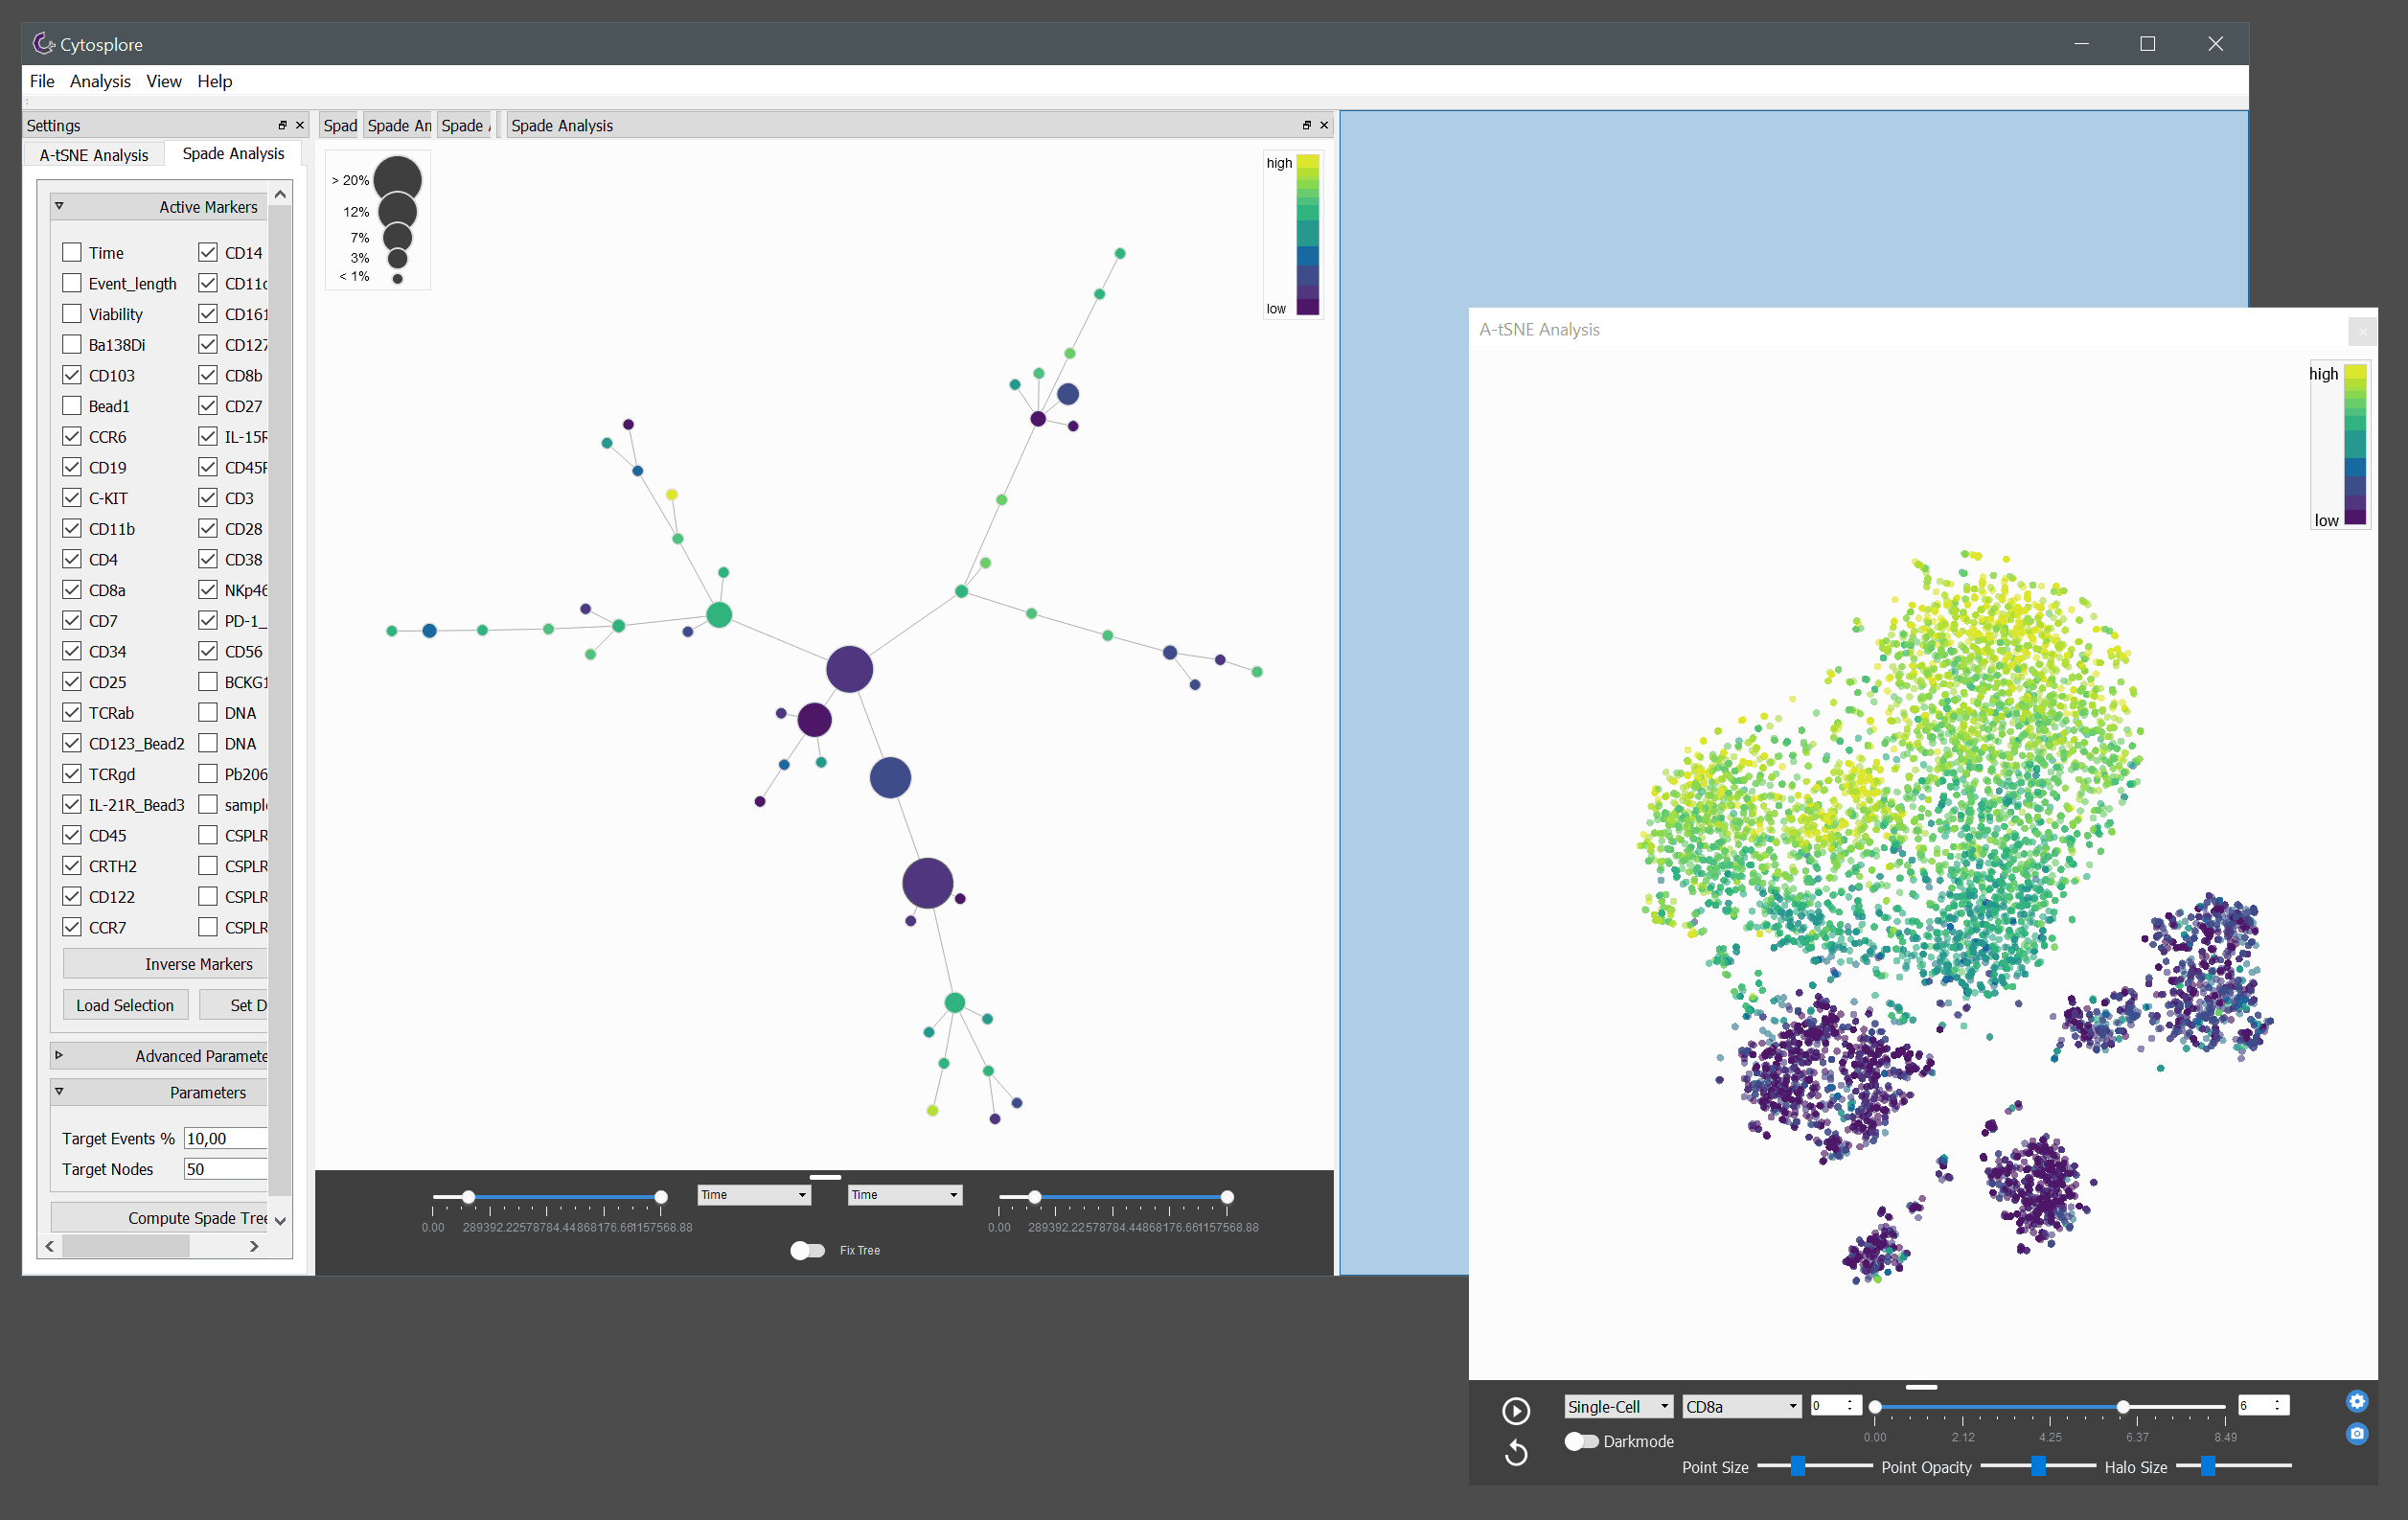Image resolution: width=2408 pixels, height=1520 pixels.
Task: Enable DNA marker checkbox
Action: point(205,711)
